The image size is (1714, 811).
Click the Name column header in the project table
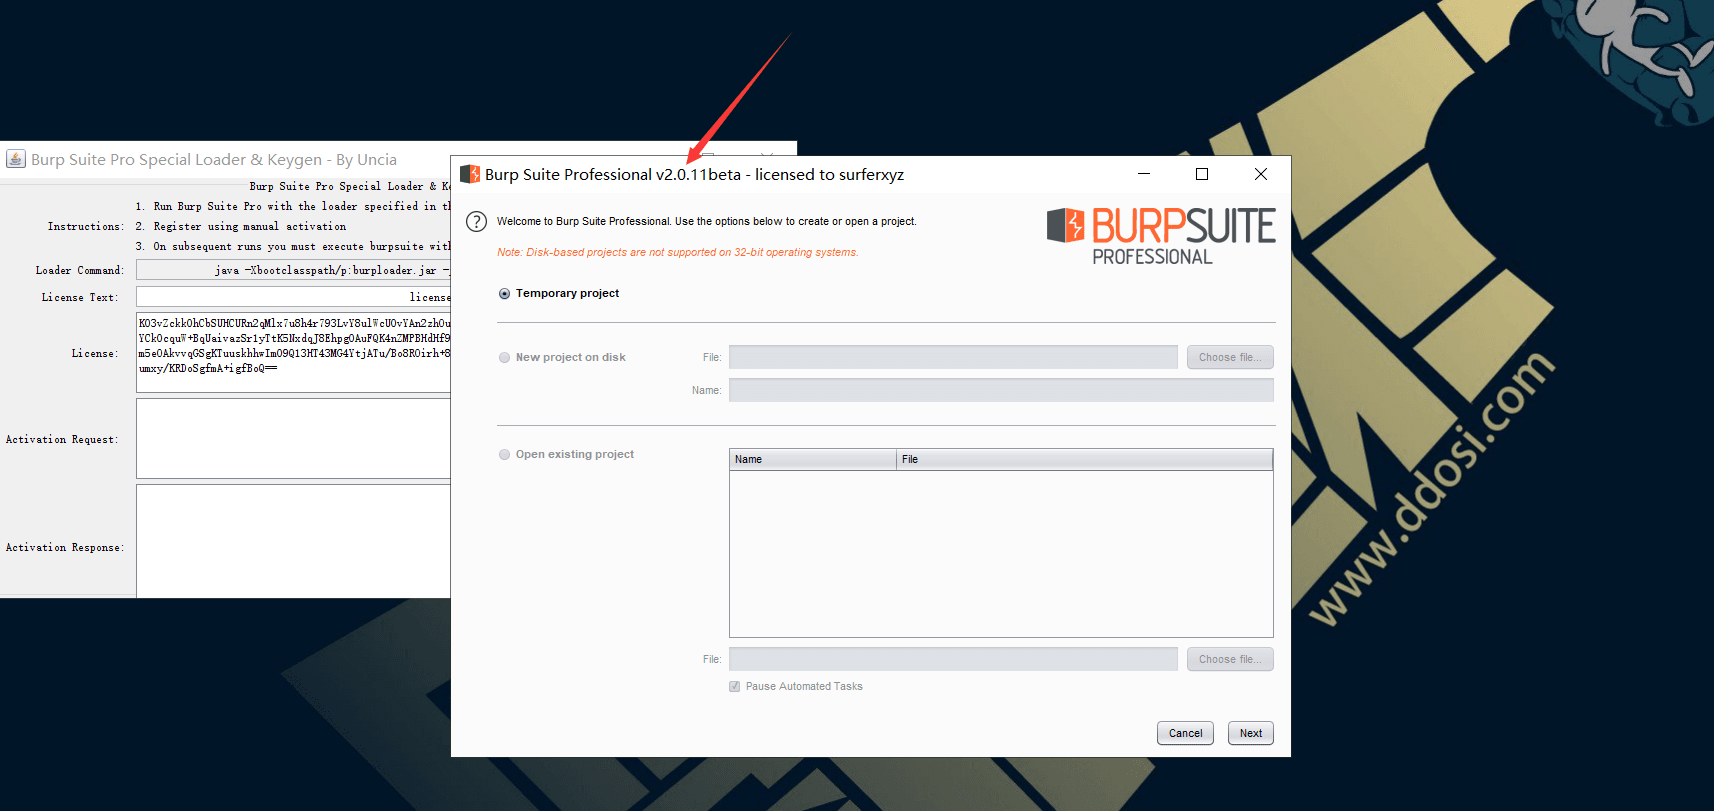point(813,459)
